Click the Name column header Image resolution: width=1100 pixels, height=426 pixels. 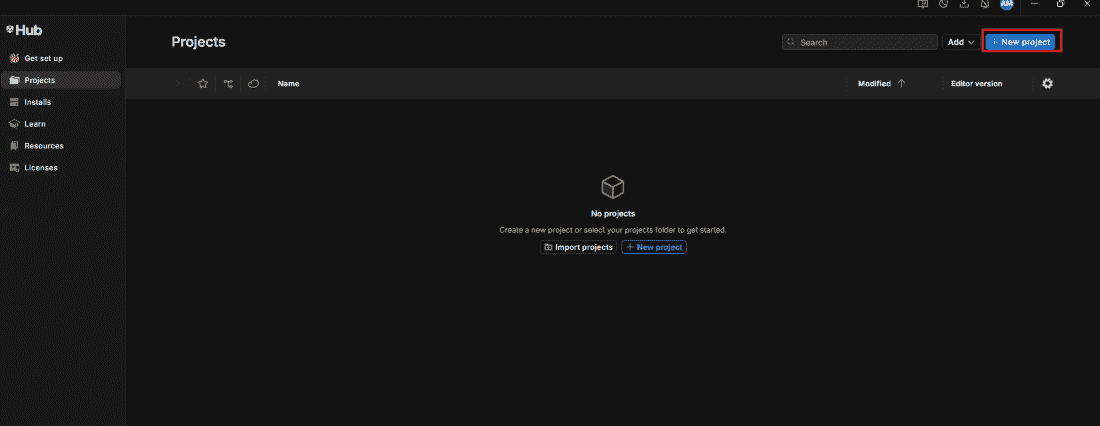tap(288, 84)
